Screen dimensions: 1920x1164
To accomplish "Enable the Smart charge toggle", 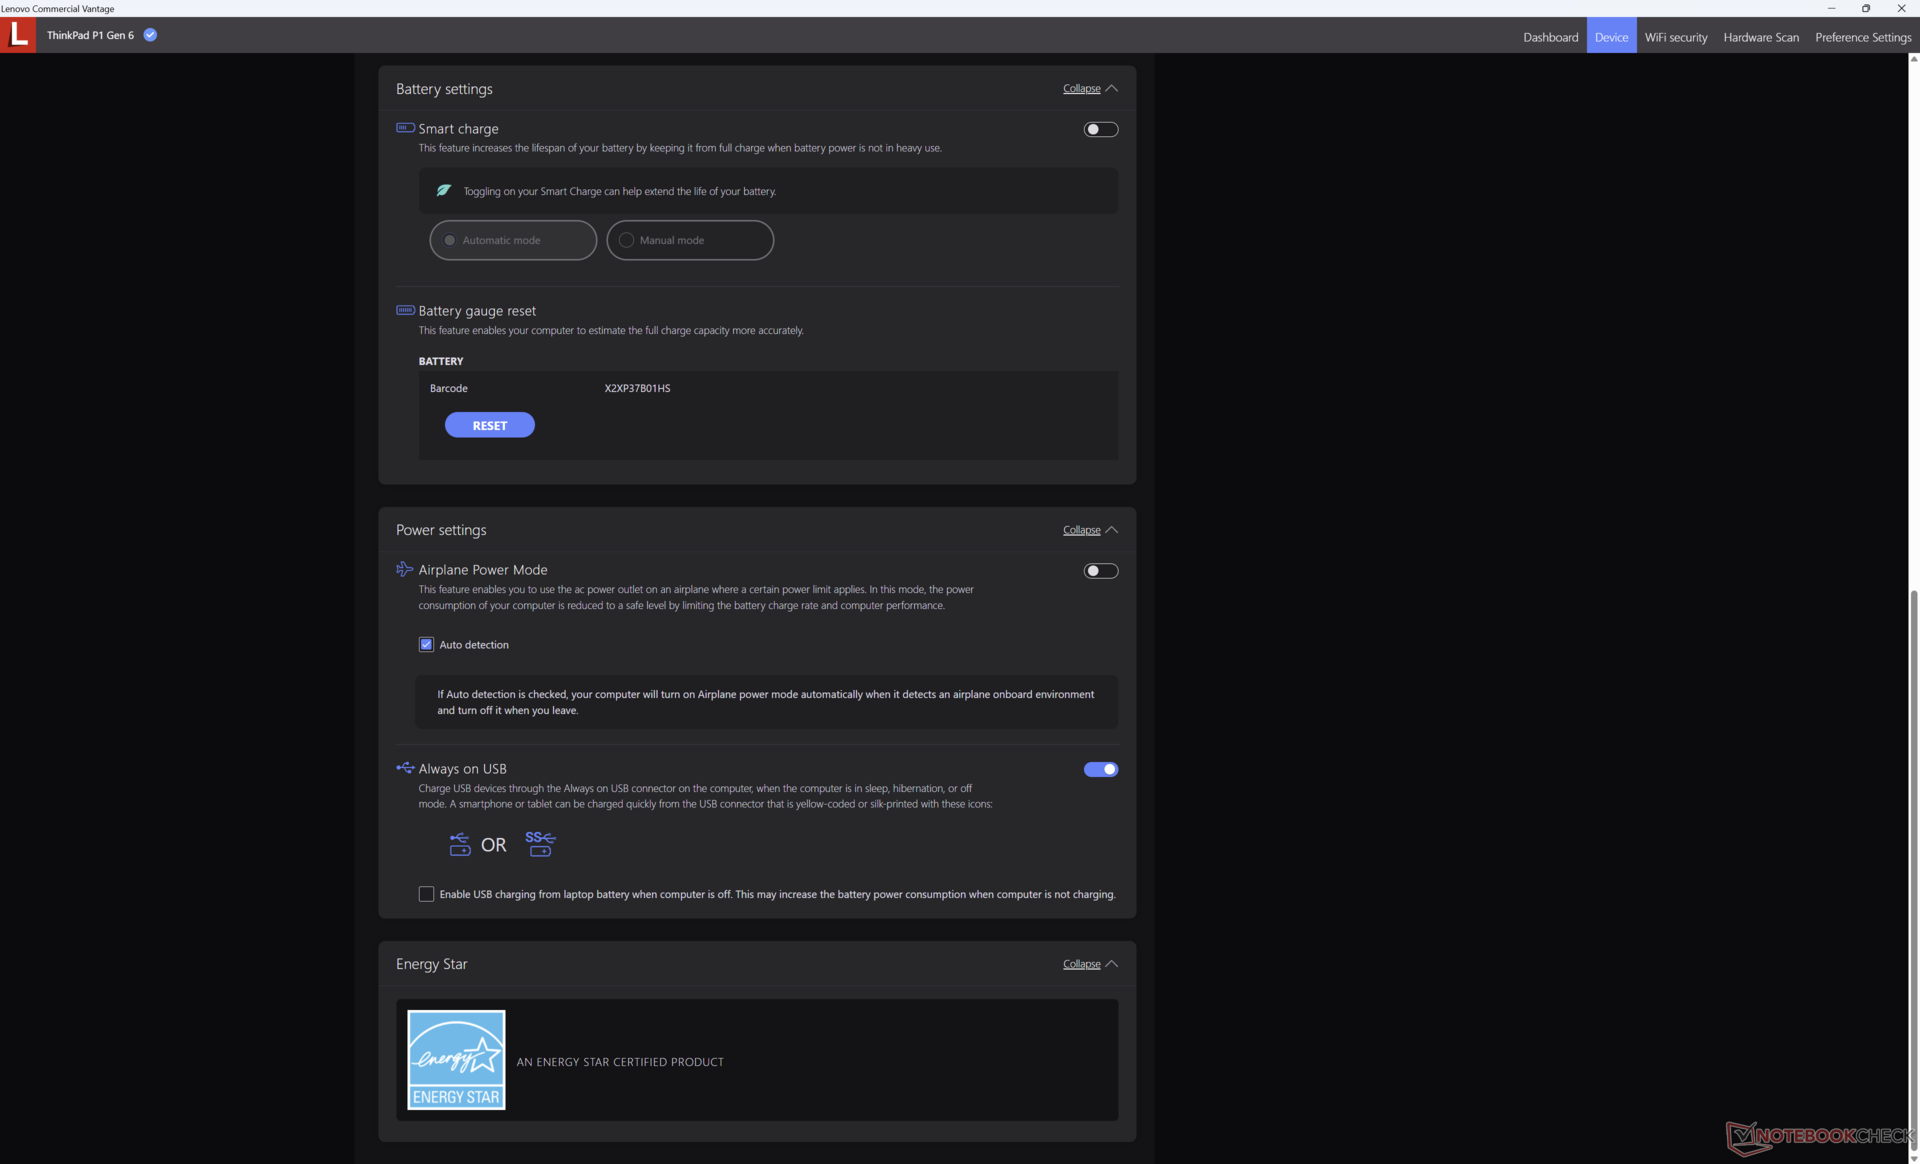I will (1100, 129).
